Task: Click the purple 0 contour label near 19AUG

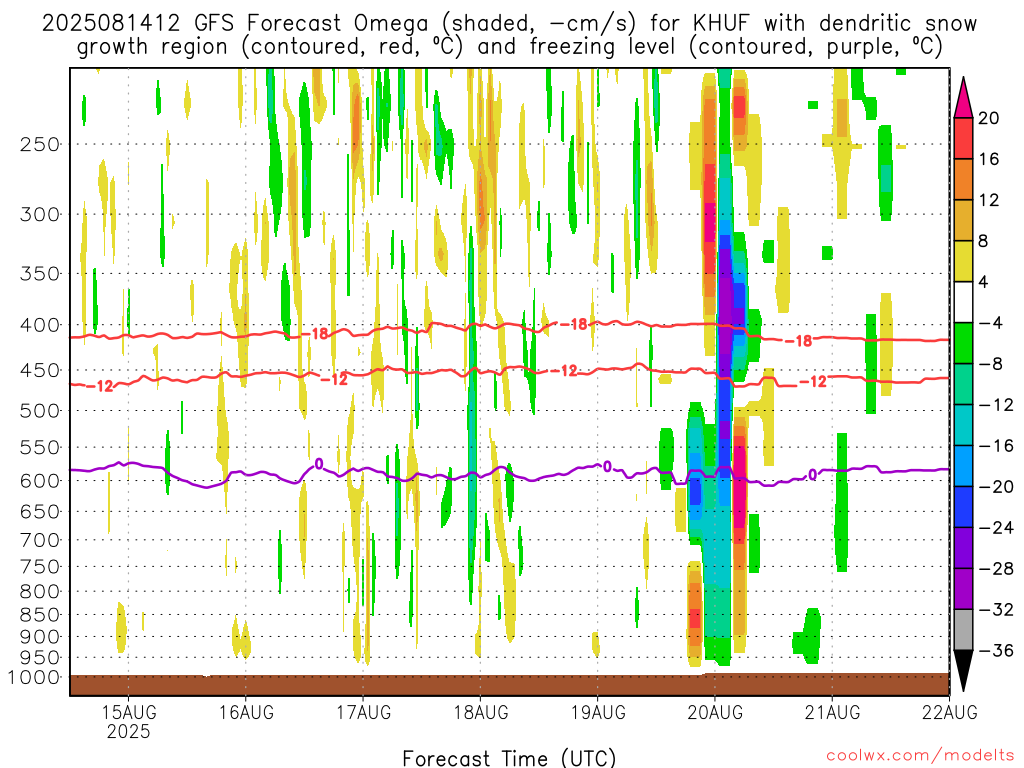Action: pyautogui.click(x=607, y=466)
